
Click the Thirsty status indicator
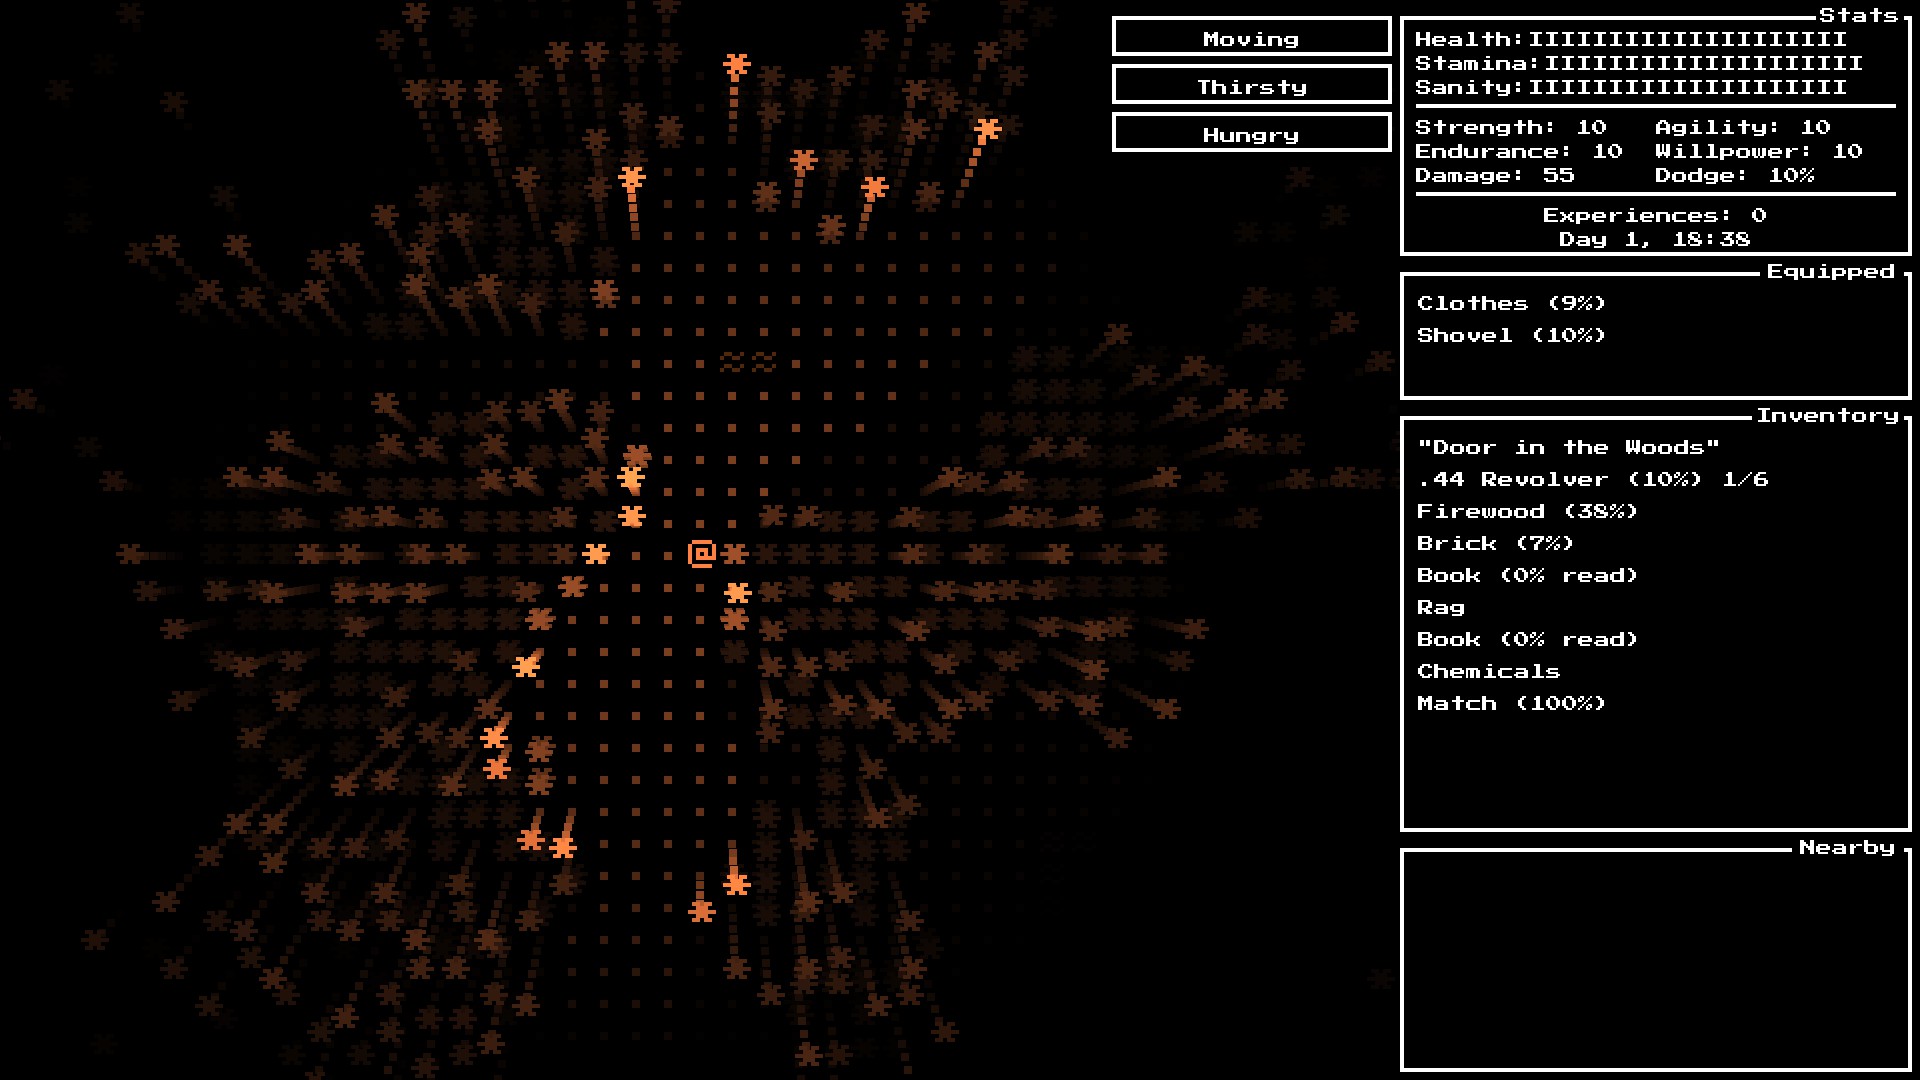(1251, 86)
